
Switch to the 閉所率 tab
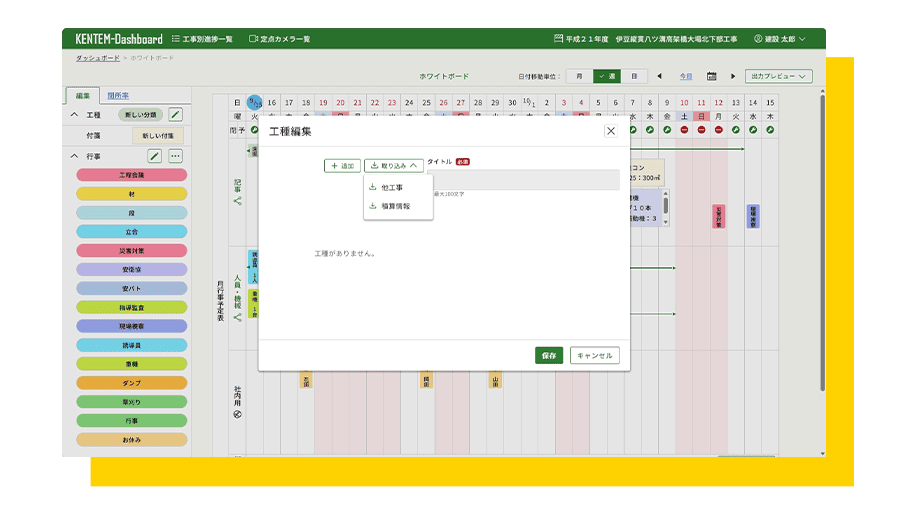(118, 95)
